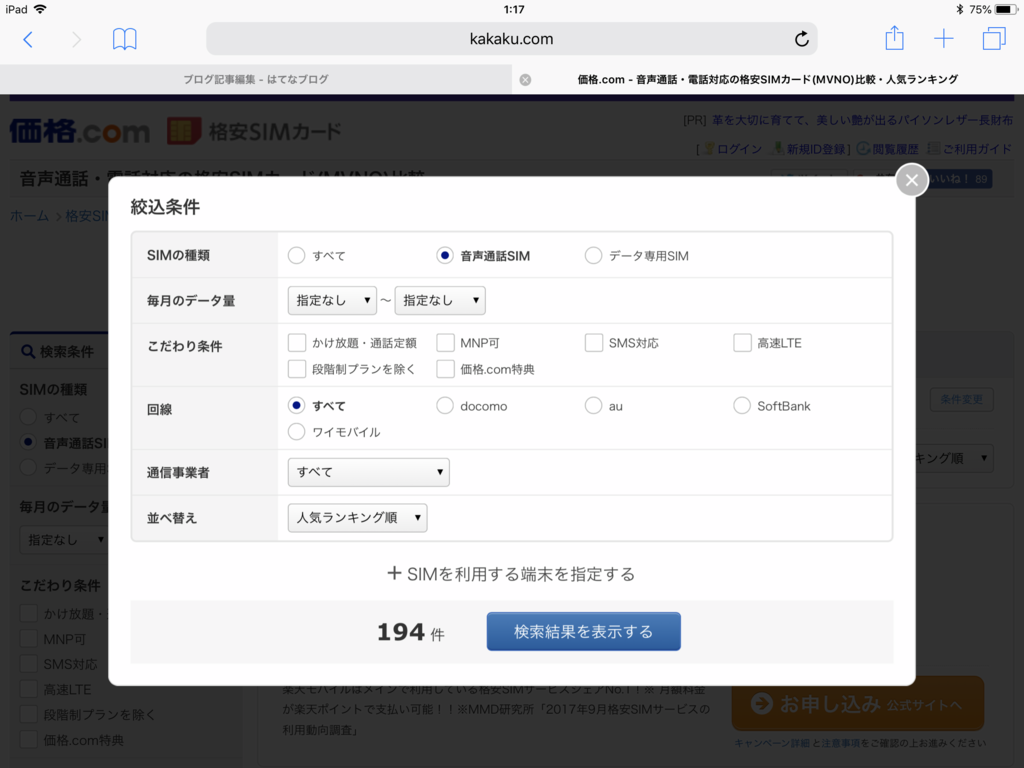Check 段階制プランを除く in dialog
Image resolution: width=1024 pixels, height=768 pixels.
tap(296, 369)
